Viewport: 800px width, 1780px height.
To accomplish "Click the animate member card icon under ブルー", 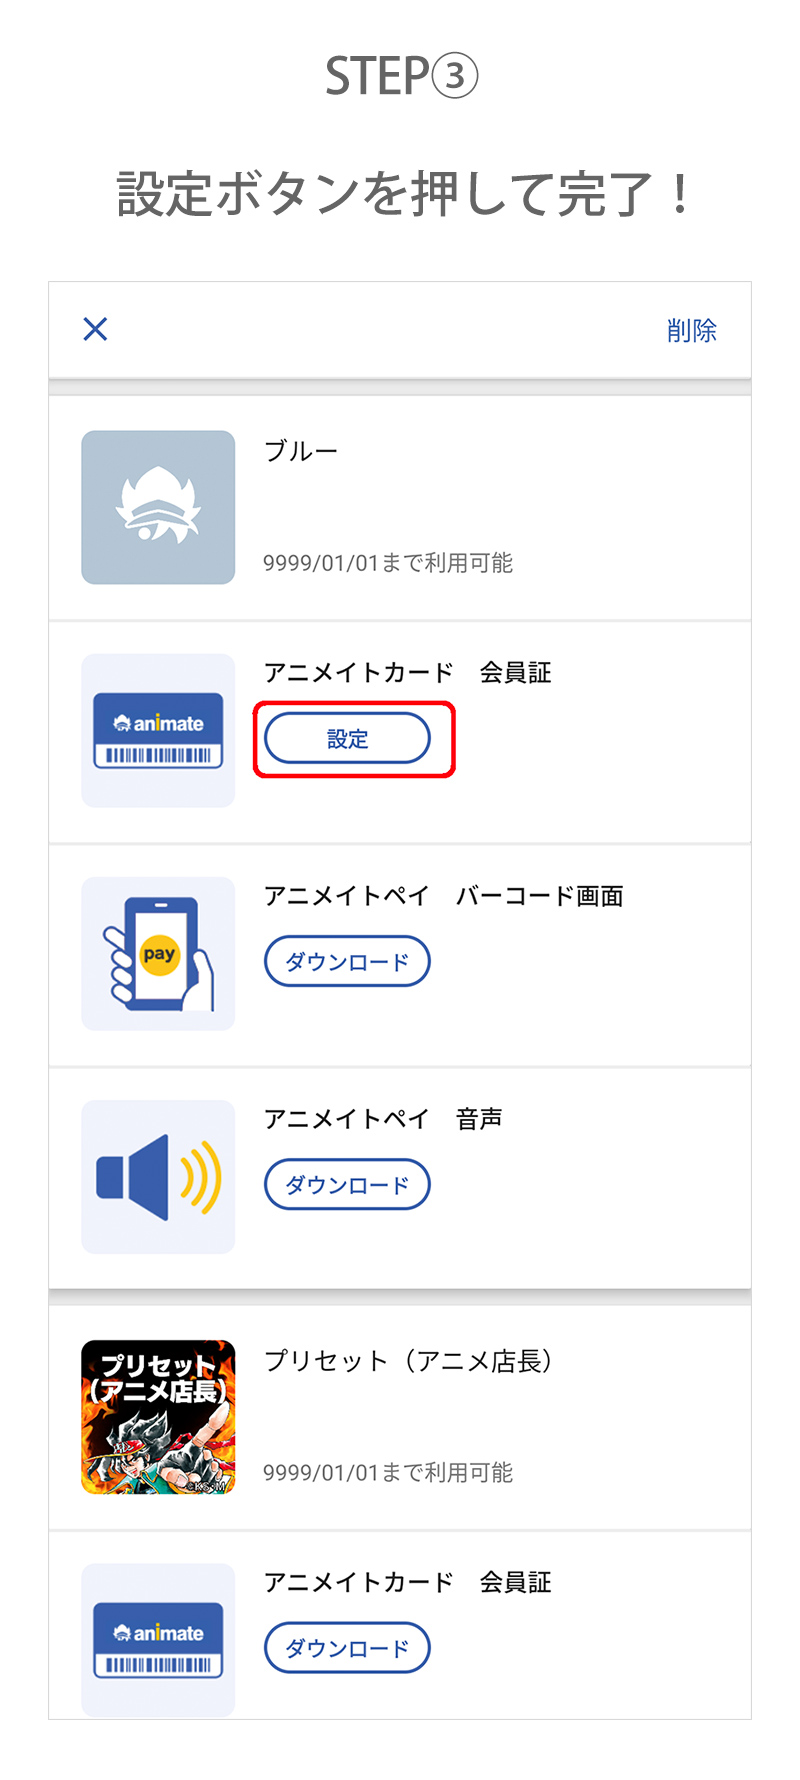I will (x=158, y=731).
